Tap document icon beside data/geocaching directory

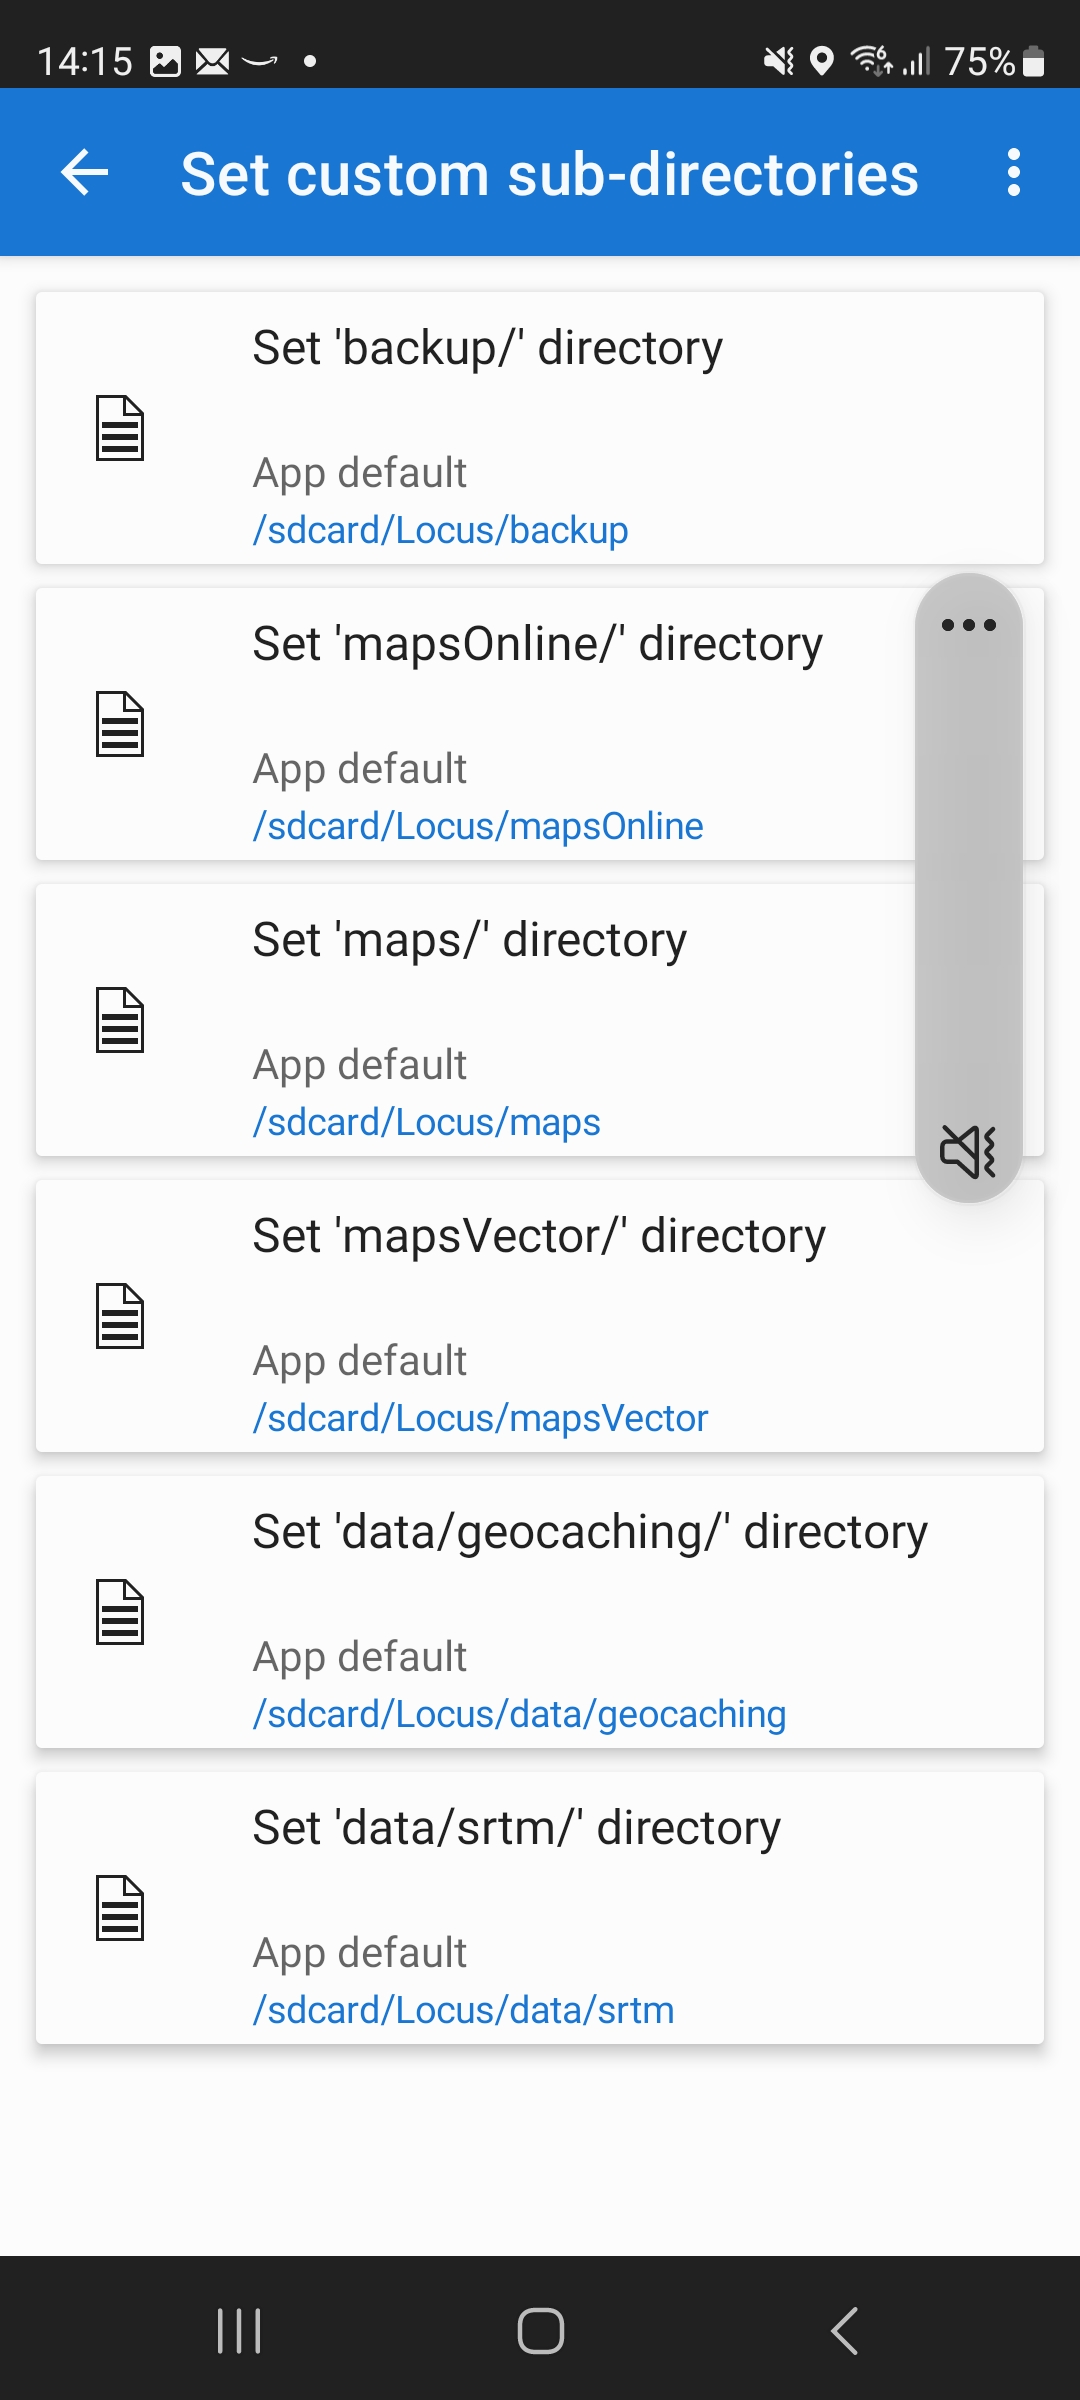click(x=120, y=1612)
